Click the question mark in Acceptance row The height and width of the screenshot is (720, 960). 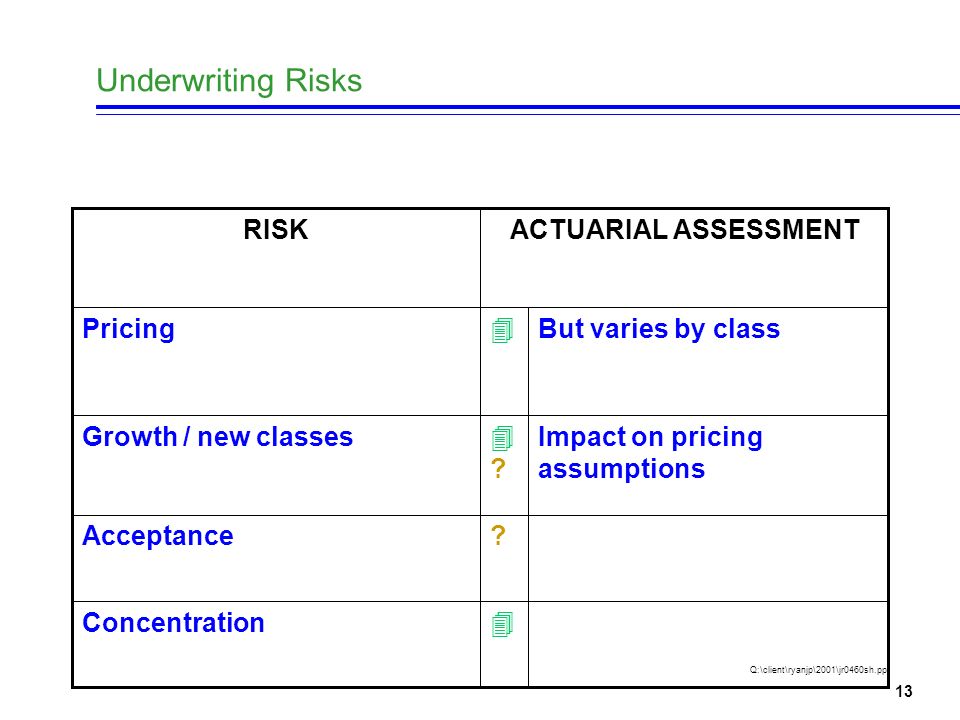coord(498,536)
